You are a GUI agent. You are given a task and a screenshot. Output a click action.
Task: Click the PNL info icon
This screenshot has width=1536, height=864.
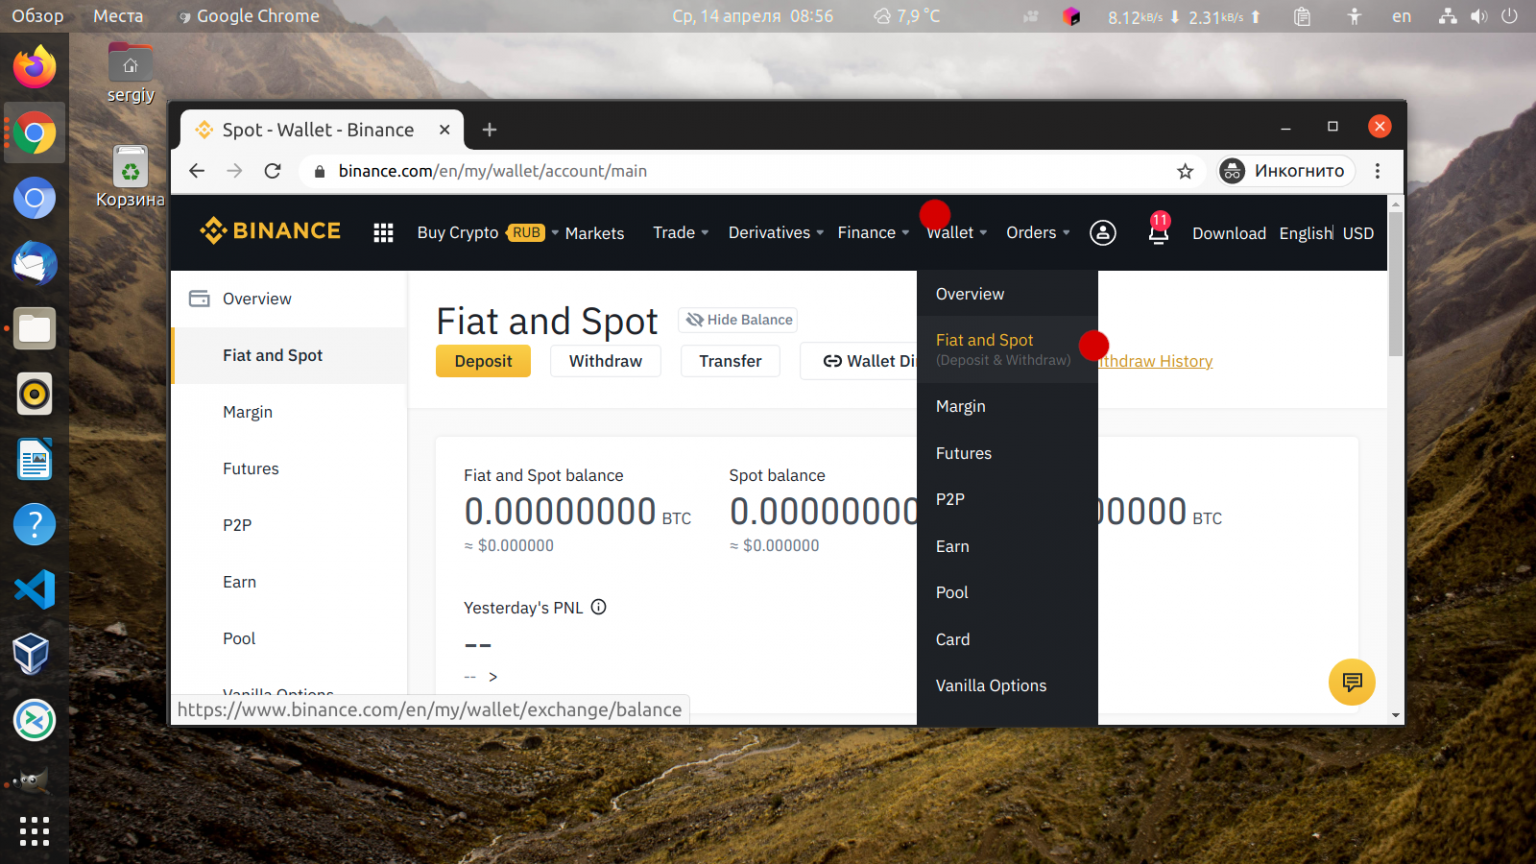(x=598, y=607)
